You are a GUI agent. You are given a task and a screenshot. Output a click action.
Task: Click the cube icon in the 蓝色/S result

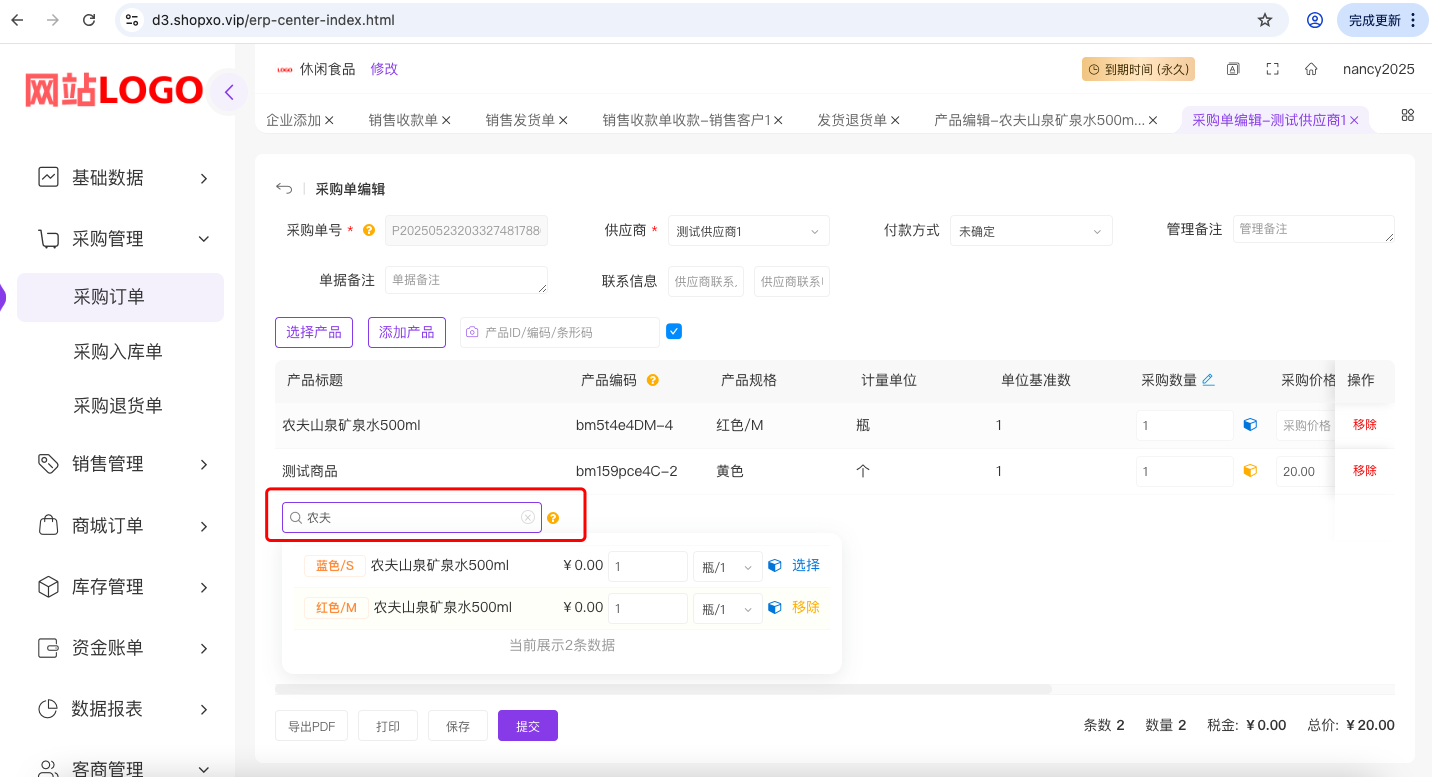coord(774,566)
